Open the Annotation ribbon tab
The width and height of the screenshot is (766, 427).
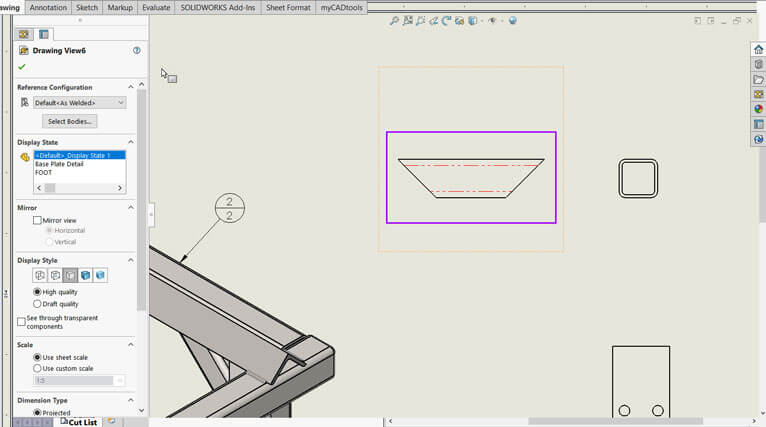tap(48, 7)
